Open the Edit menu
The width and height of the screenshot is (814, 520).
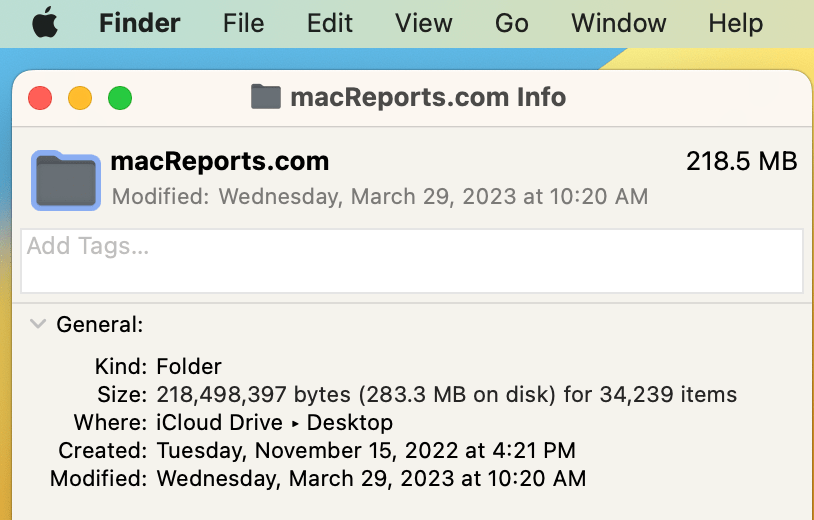pyautogui.click(x=330, y=23)
